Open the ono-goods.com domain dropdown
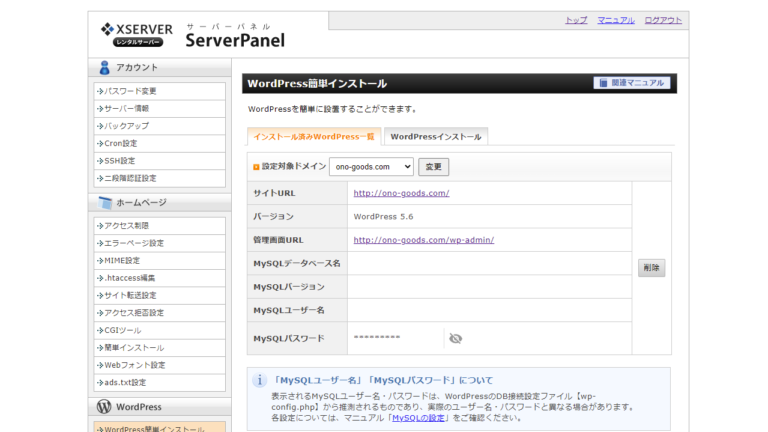Viewport: 768px width, 432px height. click(373, 167)
